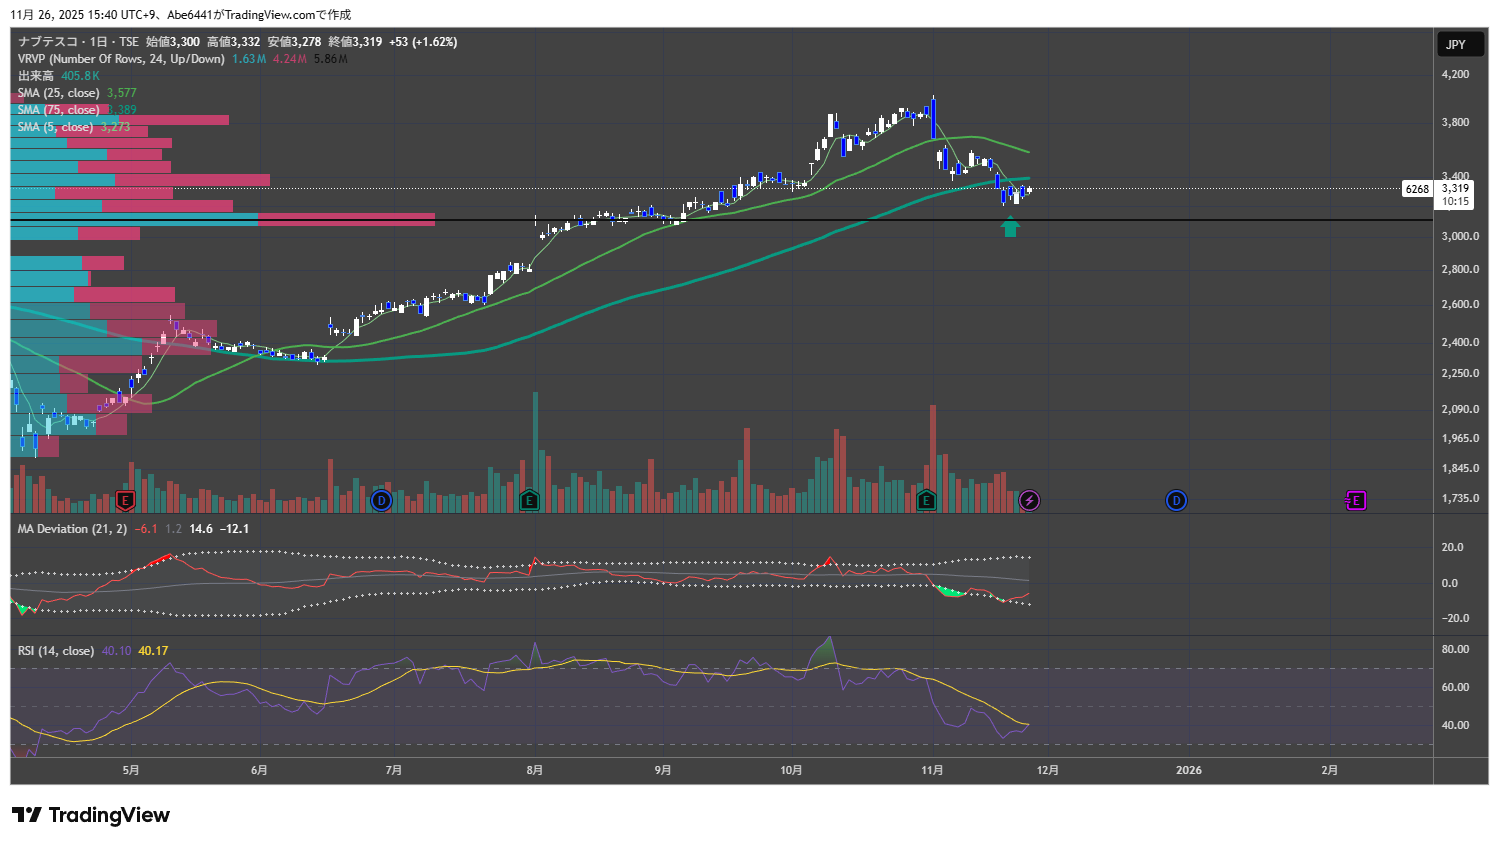
Task: Click the magenta upcoming earnings E marker
Action: pos(1355,500)
